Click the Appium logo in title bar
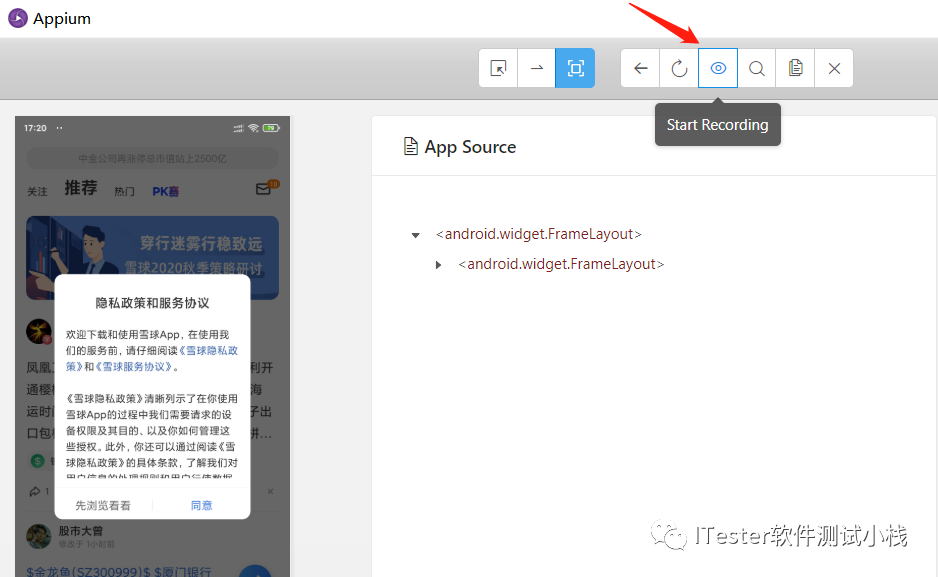This screenshot has width=938, height=577. tap(18, 18)
